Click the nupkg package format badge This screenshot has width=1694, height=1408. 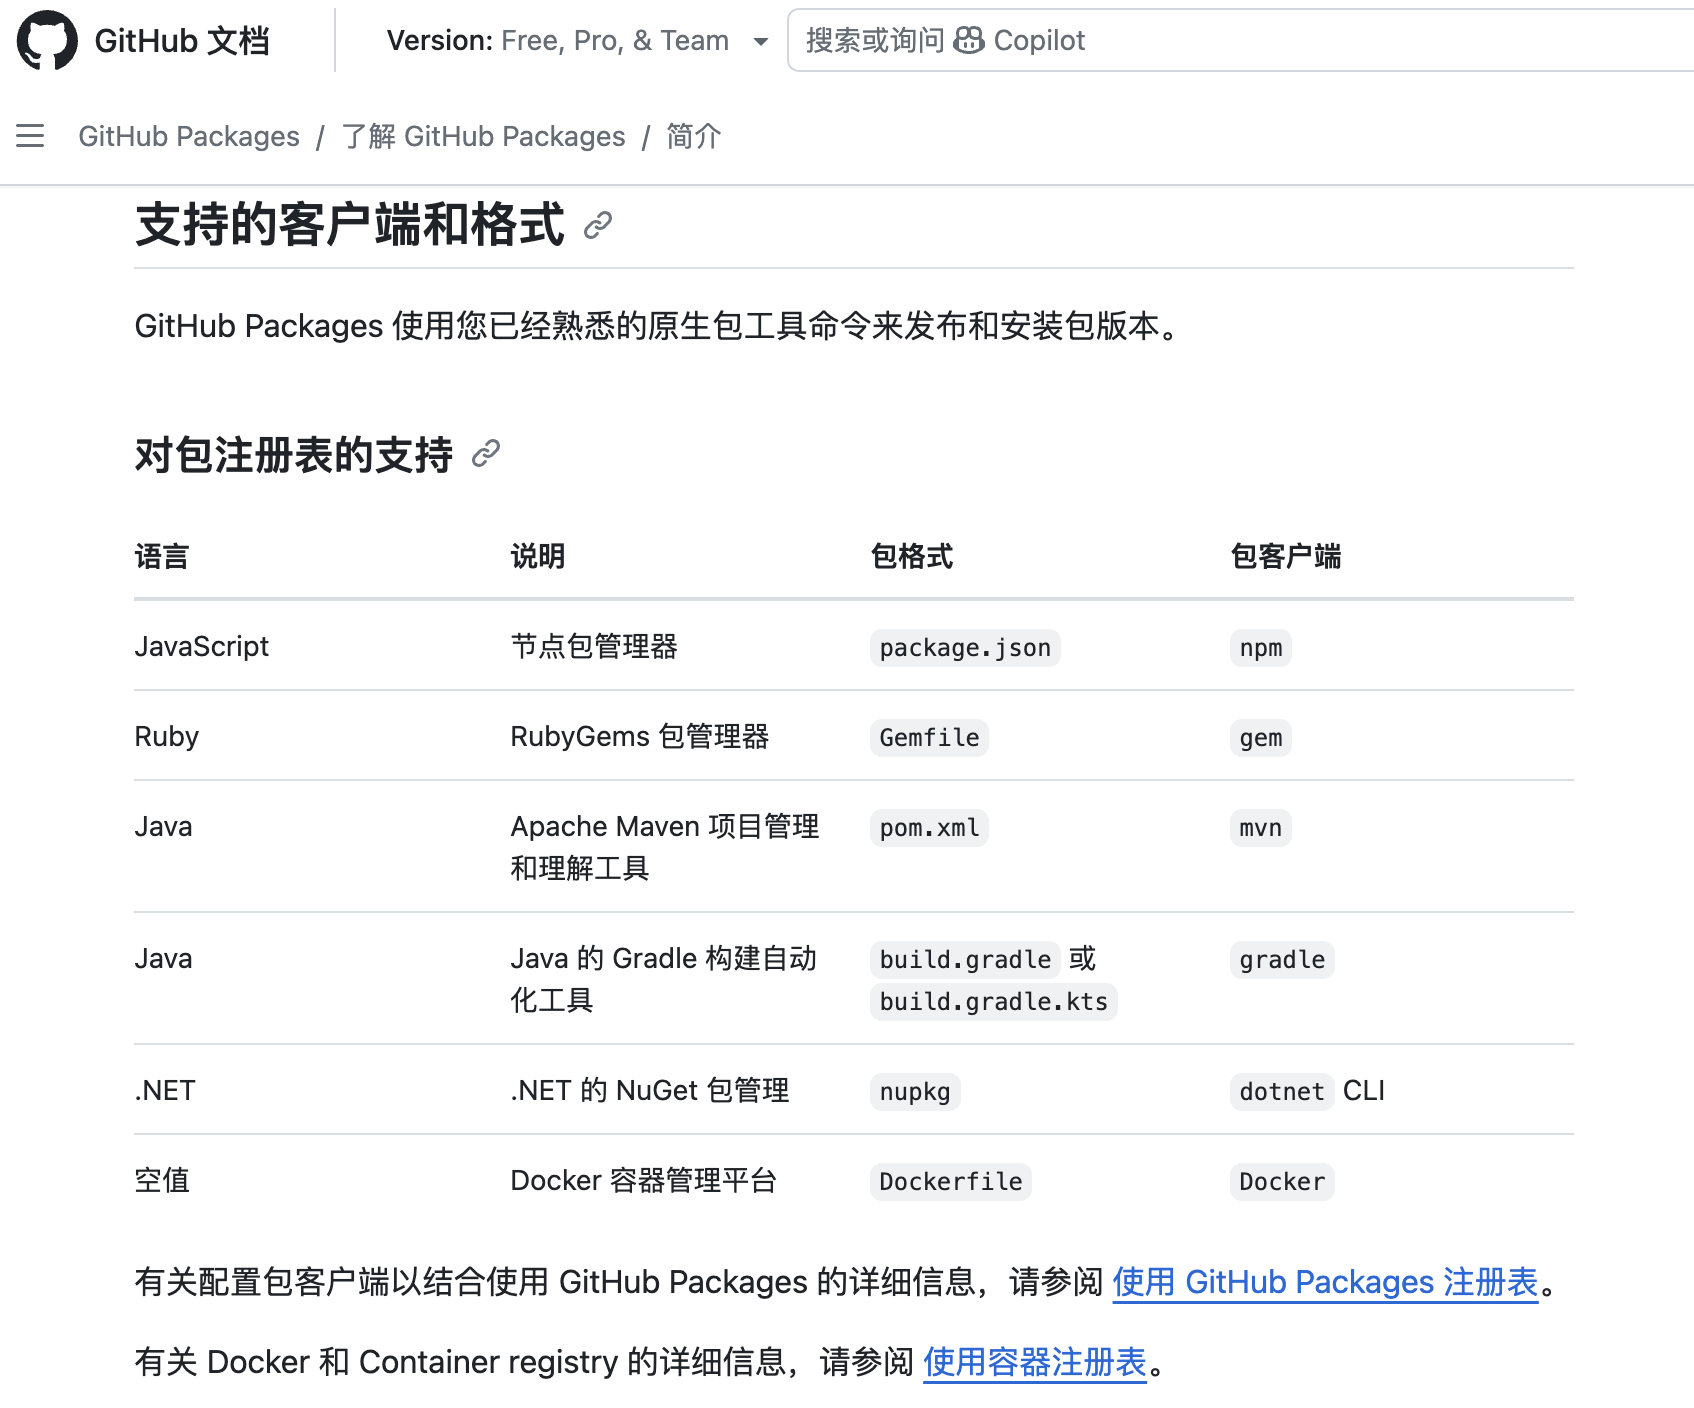click(x=913, y=1091)
